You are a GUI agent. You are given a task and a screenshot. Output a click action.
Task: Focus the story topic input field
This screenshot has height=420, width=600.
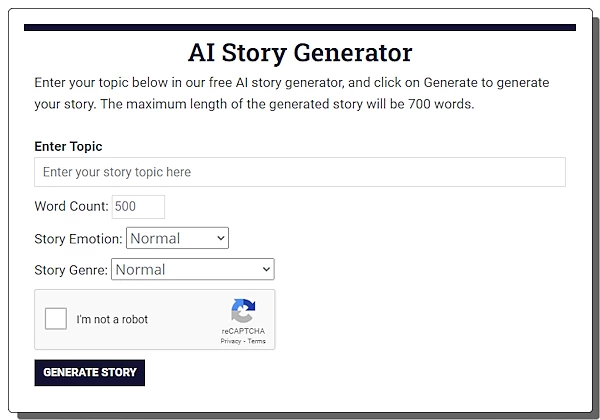[299, 172]
